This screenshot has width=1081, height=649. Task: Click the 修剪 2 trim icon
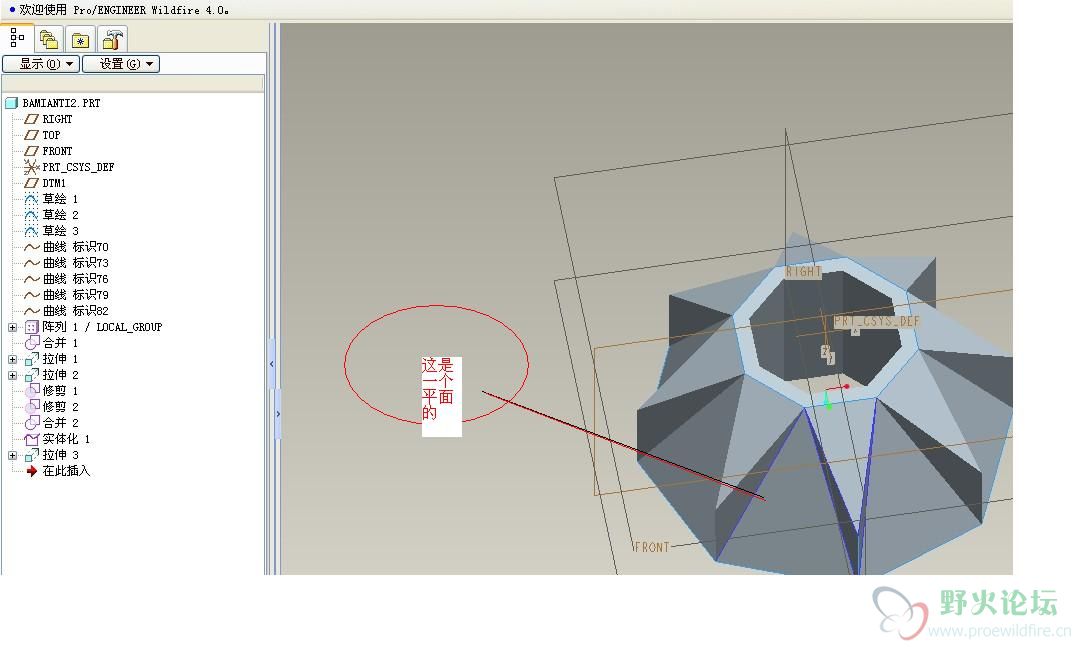[32, 407]
